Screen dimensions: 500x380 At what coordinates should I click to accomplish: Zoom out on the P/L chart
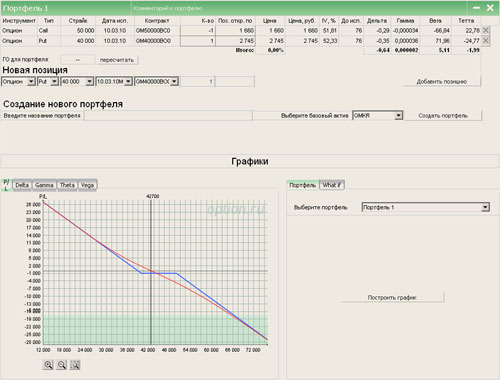pyautogui.click(x=62, y=365)
